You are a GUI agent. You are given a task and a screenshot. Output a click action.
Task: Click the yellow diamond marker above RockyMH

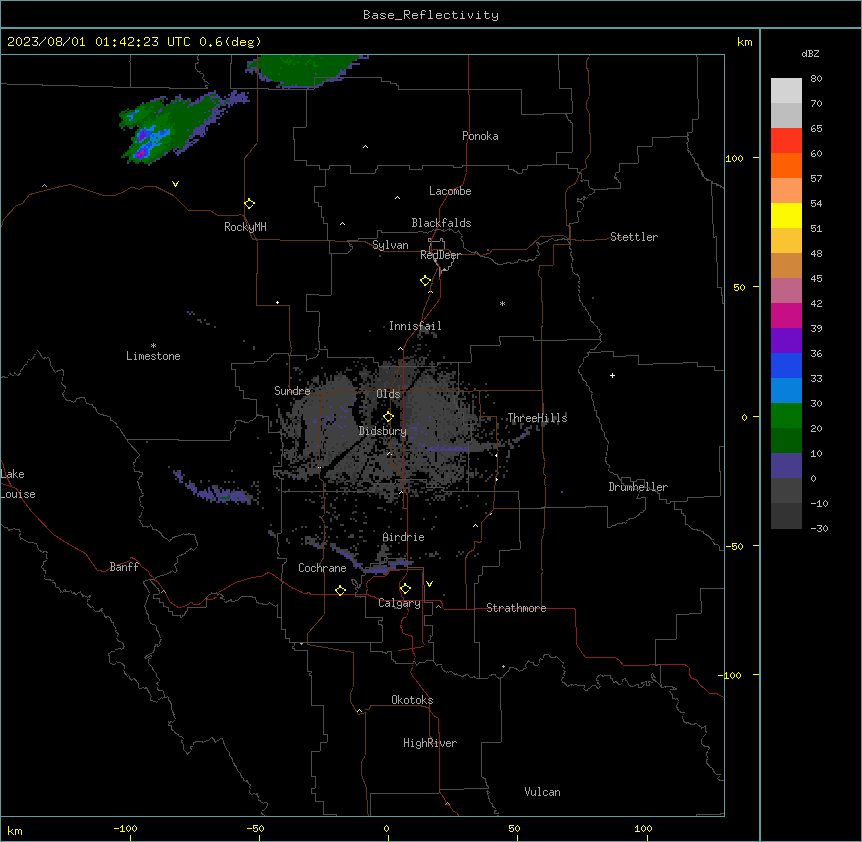(250, 204)
